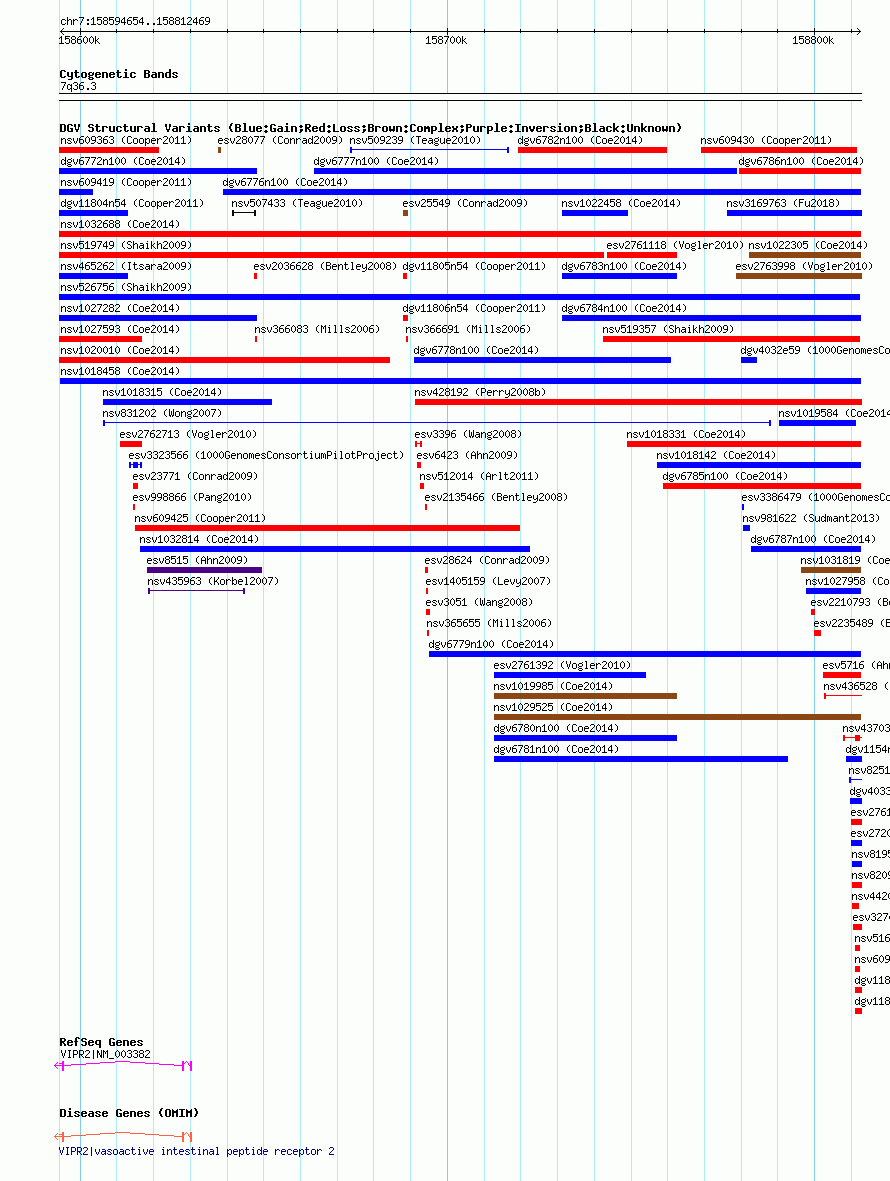
Task: Open nsv609425 (Cooper2011) label
Action: click(200, 520)
